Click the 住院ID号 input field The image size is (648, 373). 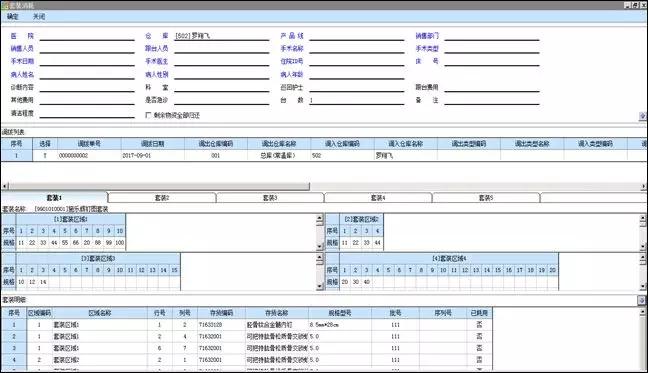(357, 61)
